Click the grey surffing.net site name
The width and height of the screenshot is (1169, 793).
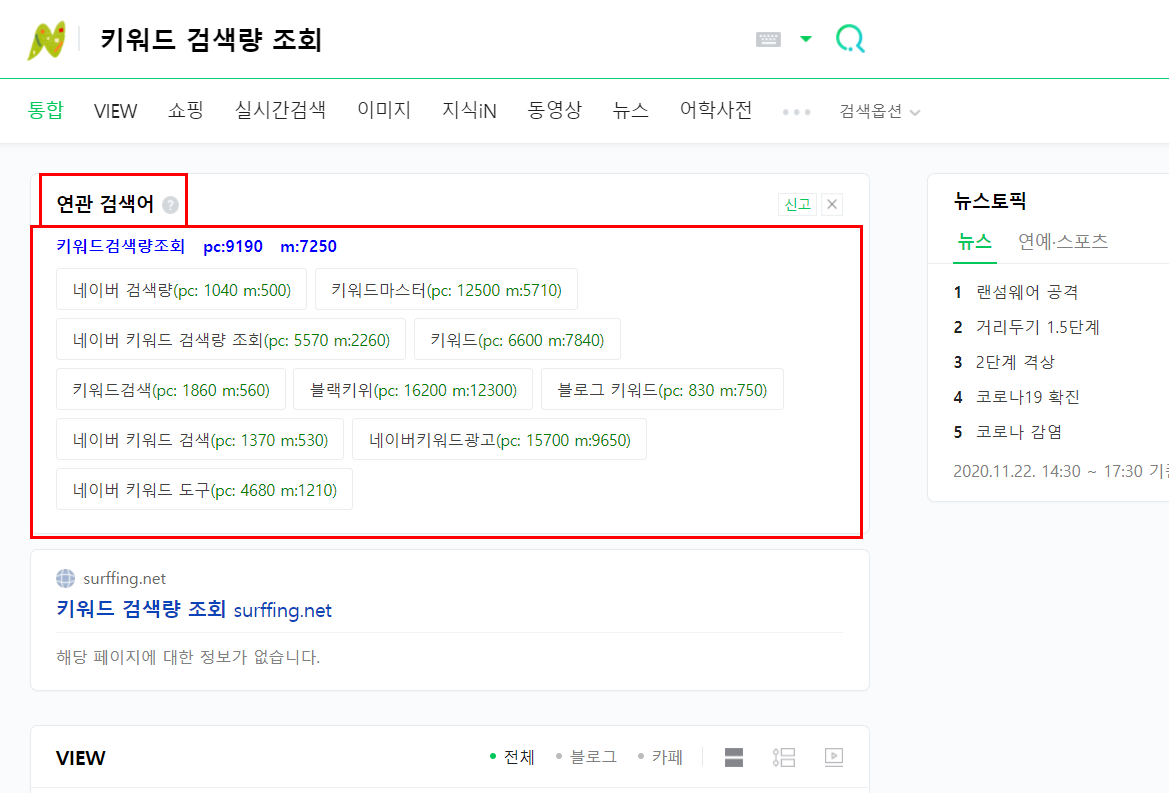pyautogui.click(x=125, y=578)
